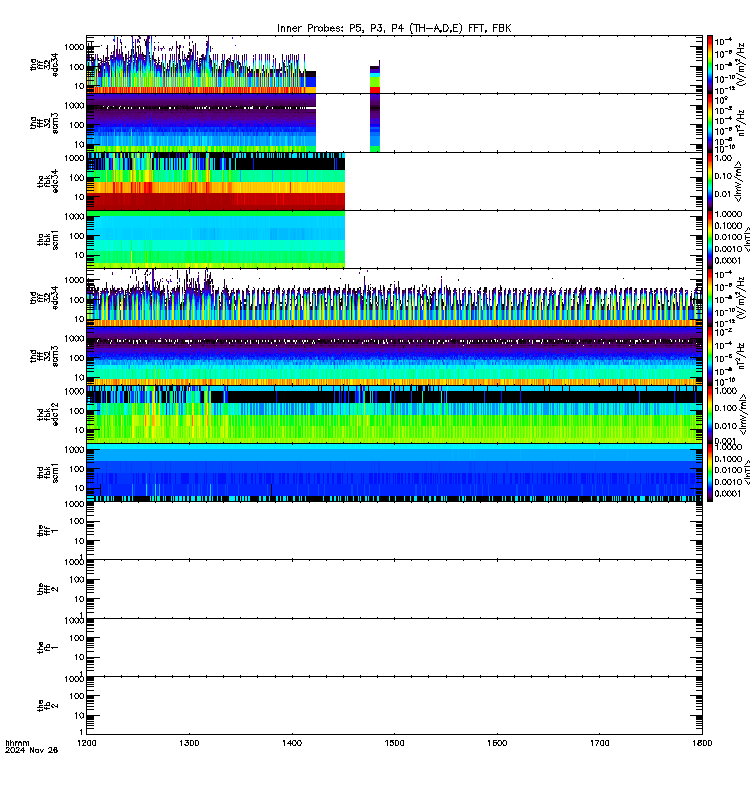Viewport: 750px width, 800px height.
Task: Select the thd fbk scm1 spectrogram panel
Action: coord(394,472)
